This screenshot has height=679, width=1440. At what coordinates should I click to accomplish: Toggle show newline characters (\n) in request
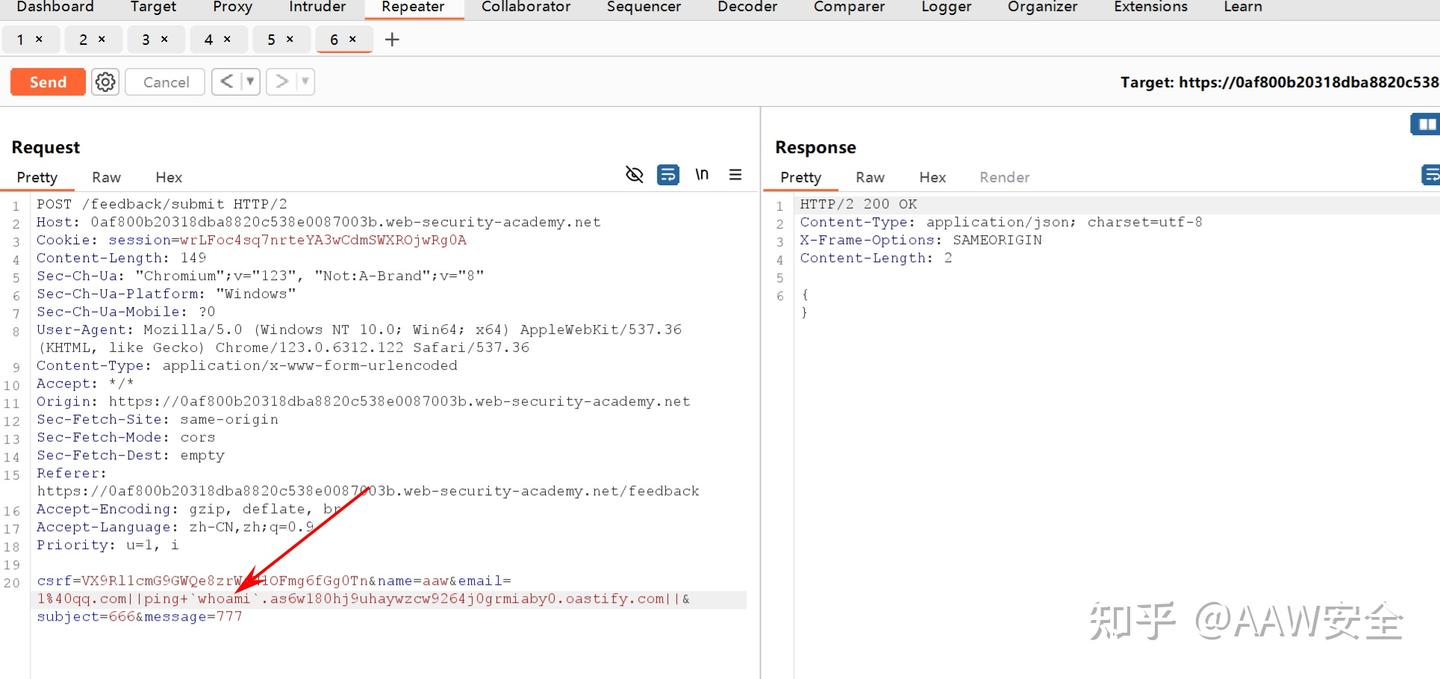(x=702, y=175)
